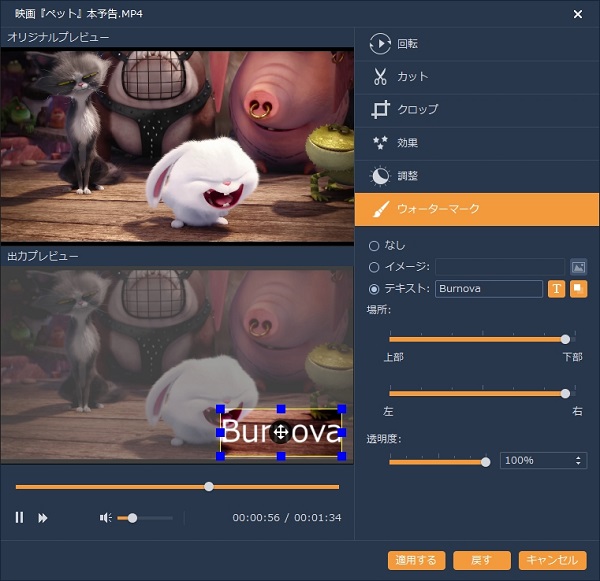Select the なし radio option
The height and width of the screenshot is (581, 600).
pos(374,245)
